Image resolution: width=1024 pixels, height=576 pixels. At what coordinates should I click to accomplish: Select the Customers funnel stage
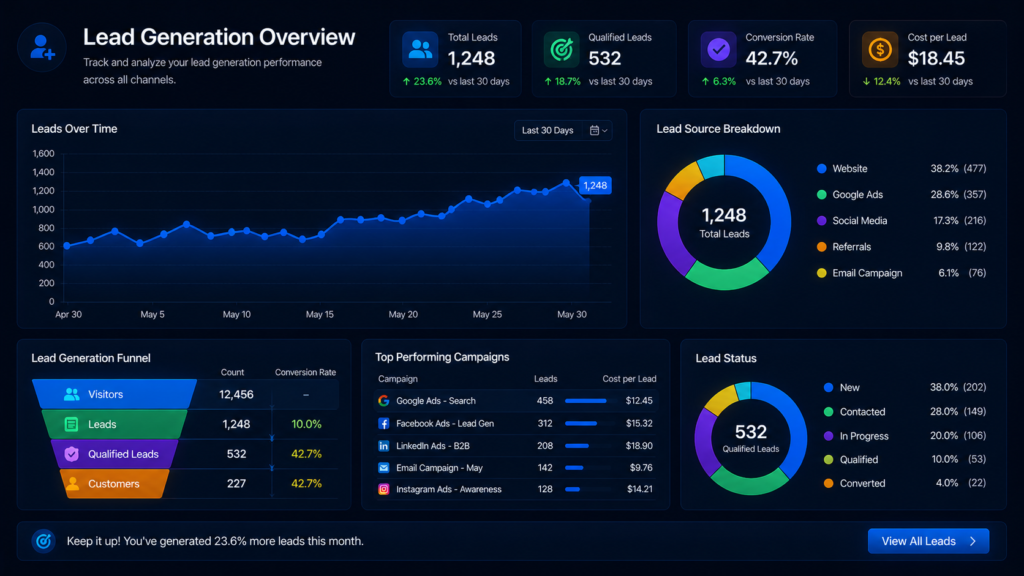114,484
